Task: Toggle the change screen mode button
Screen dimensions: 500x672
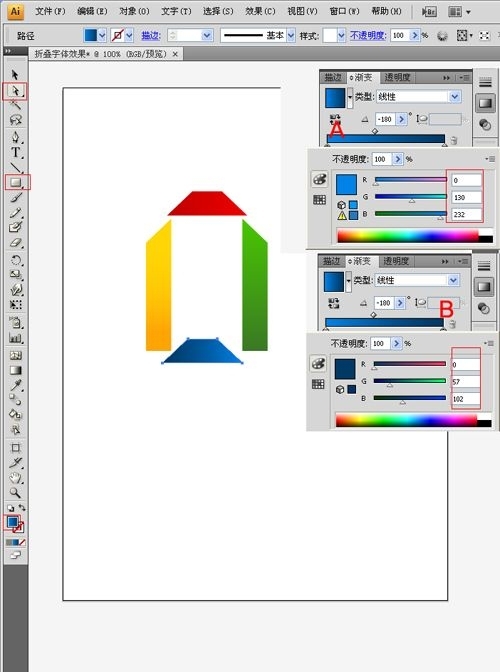Action: pos(15,555)
